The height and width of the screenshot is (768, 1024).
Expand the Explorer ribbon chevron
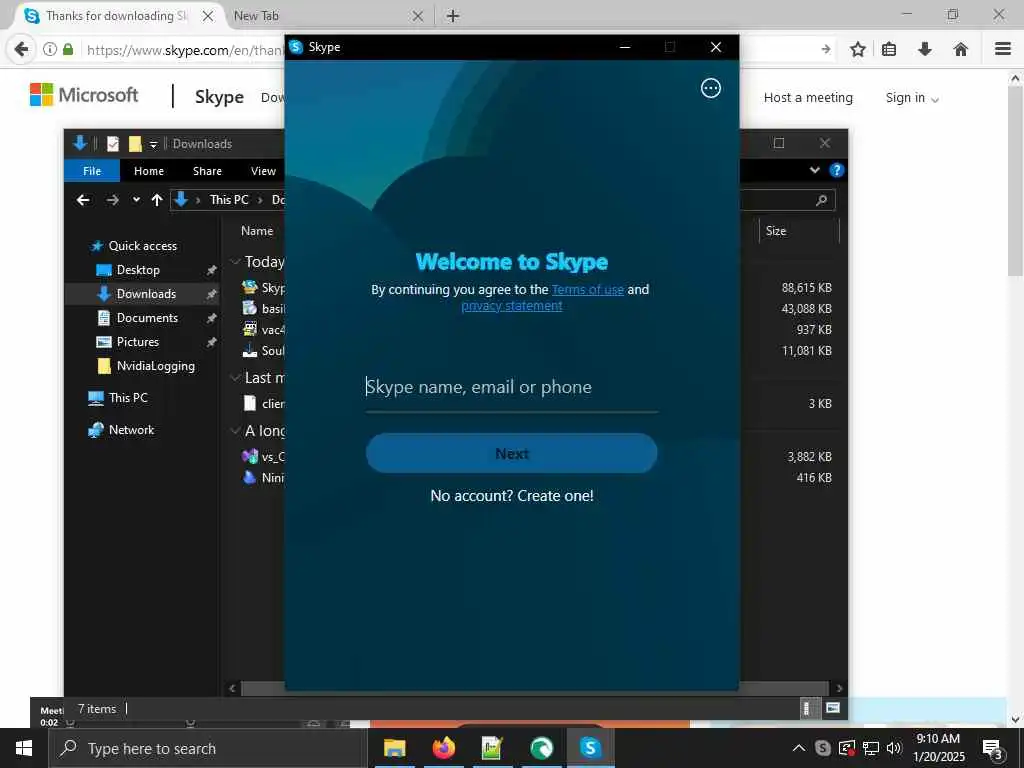(814, 170)
